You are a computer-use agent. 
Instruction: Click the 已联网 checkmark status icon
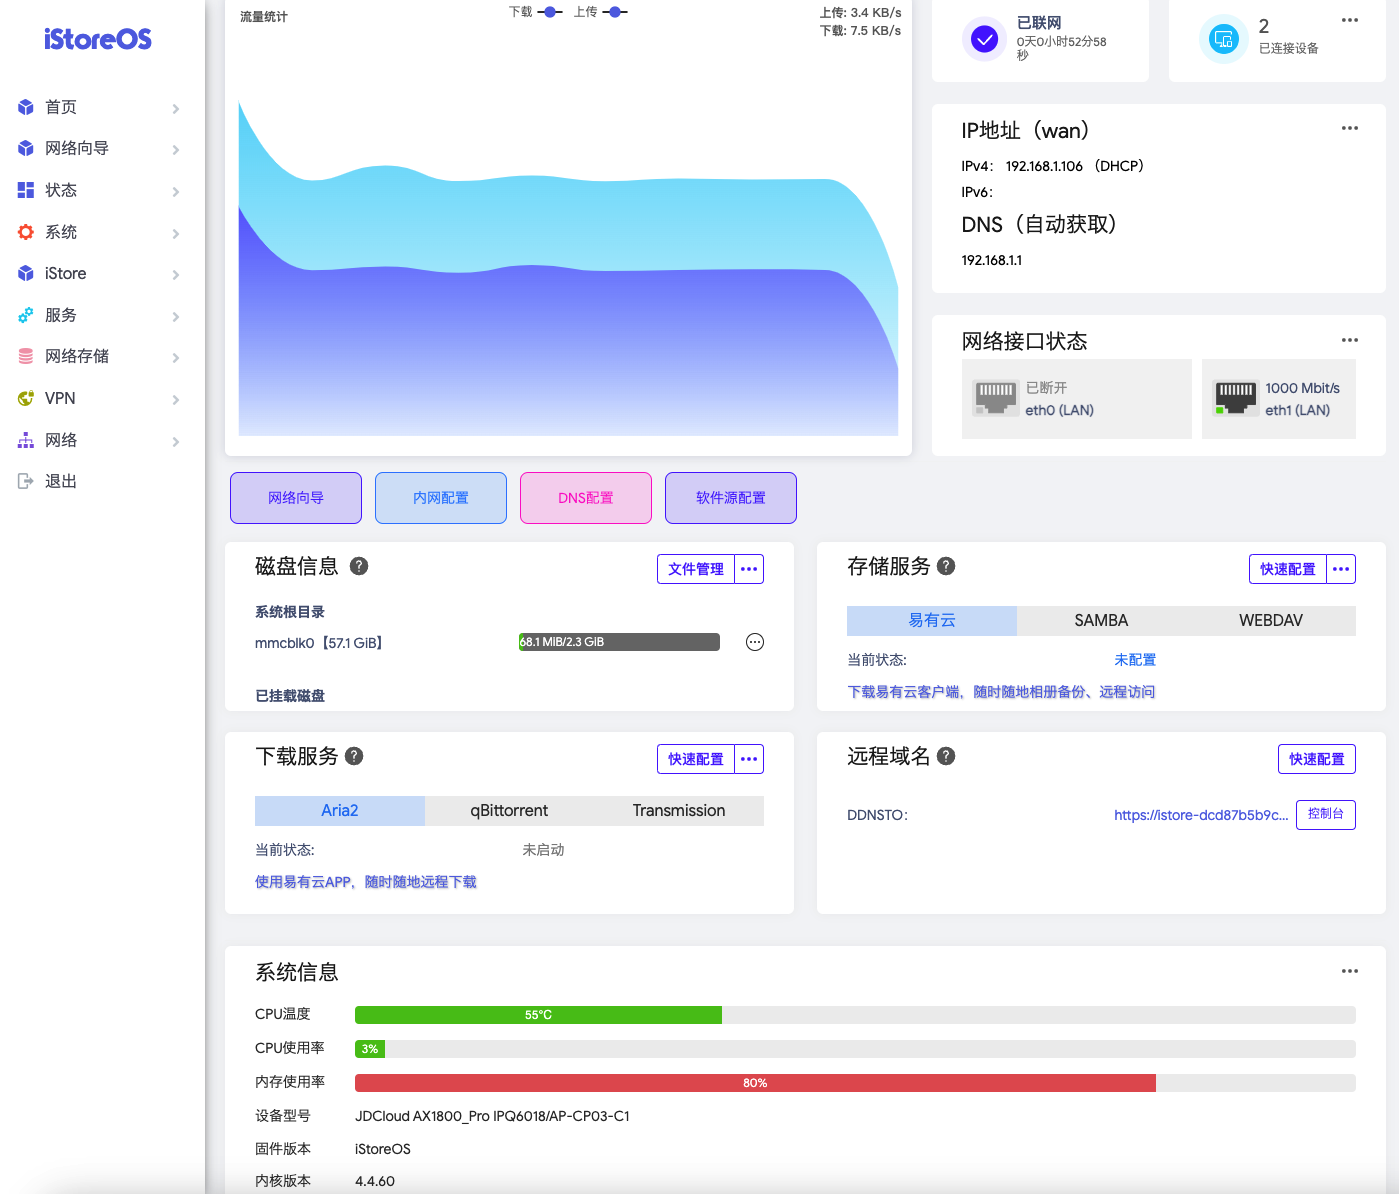tap(985, 39)
